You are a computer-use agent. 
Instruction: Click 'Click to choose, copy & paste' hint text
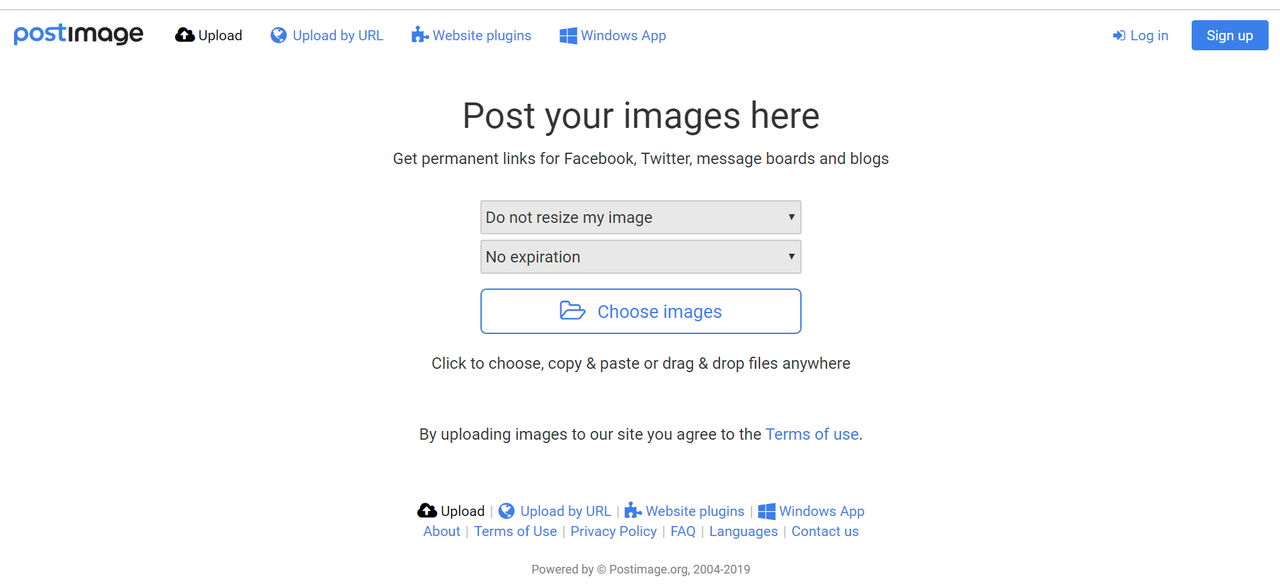[641, 363]
